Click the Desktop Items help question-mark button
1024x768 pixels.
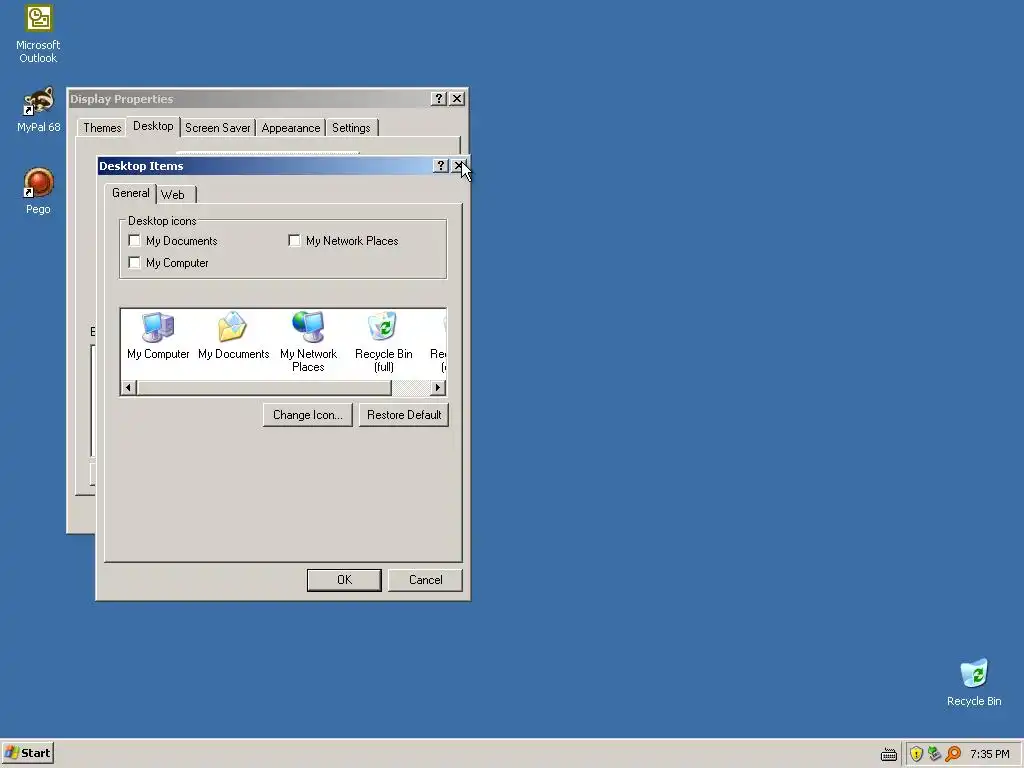[441, 166]
